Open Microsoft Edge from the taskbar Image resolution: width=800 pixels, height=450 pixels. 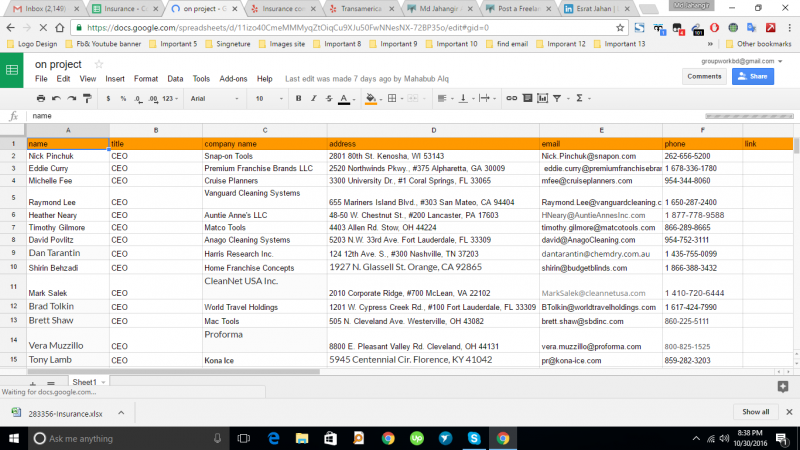[273, 438]
